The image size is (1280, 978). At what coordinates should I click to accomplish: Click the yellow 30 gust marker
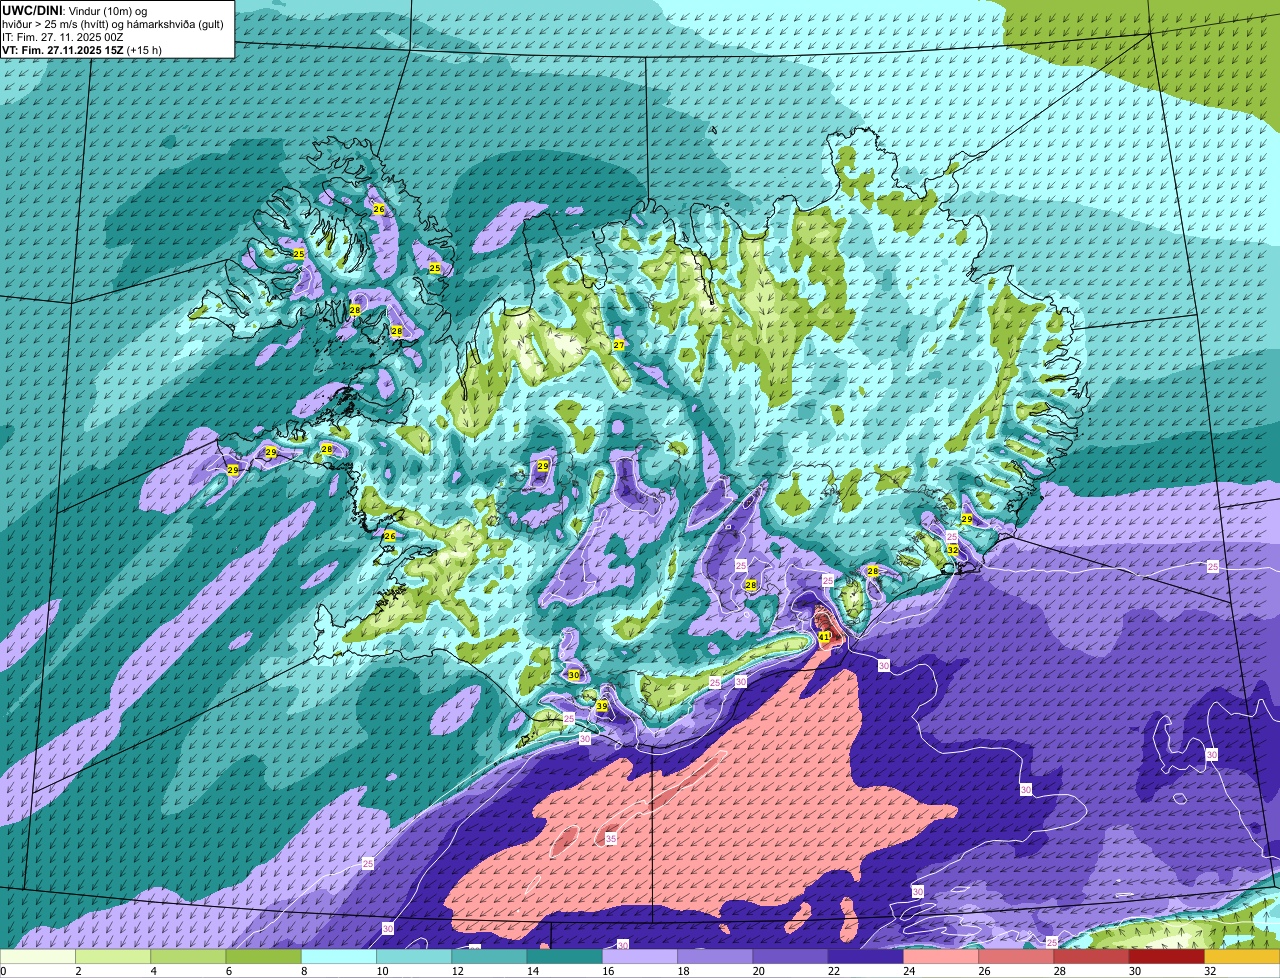click(x=574, y=675)
